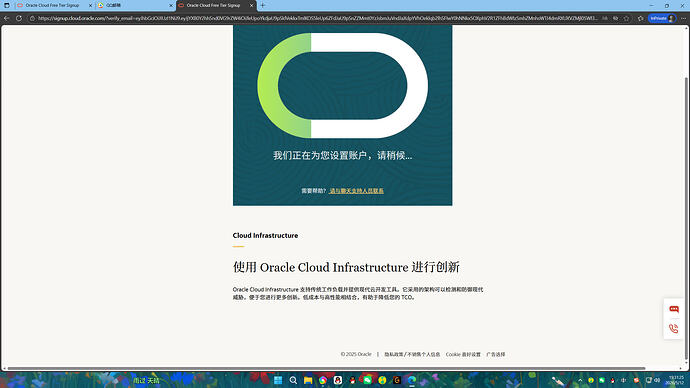Click the '© 2025 Oracle' footer text
This screenshot has height=388, width=690.
coord(356,354)
